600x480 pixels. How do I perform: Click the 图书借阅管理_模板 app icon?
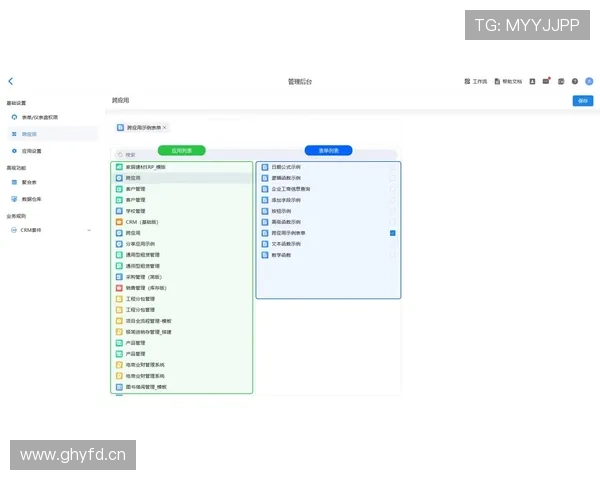(119, 387)
